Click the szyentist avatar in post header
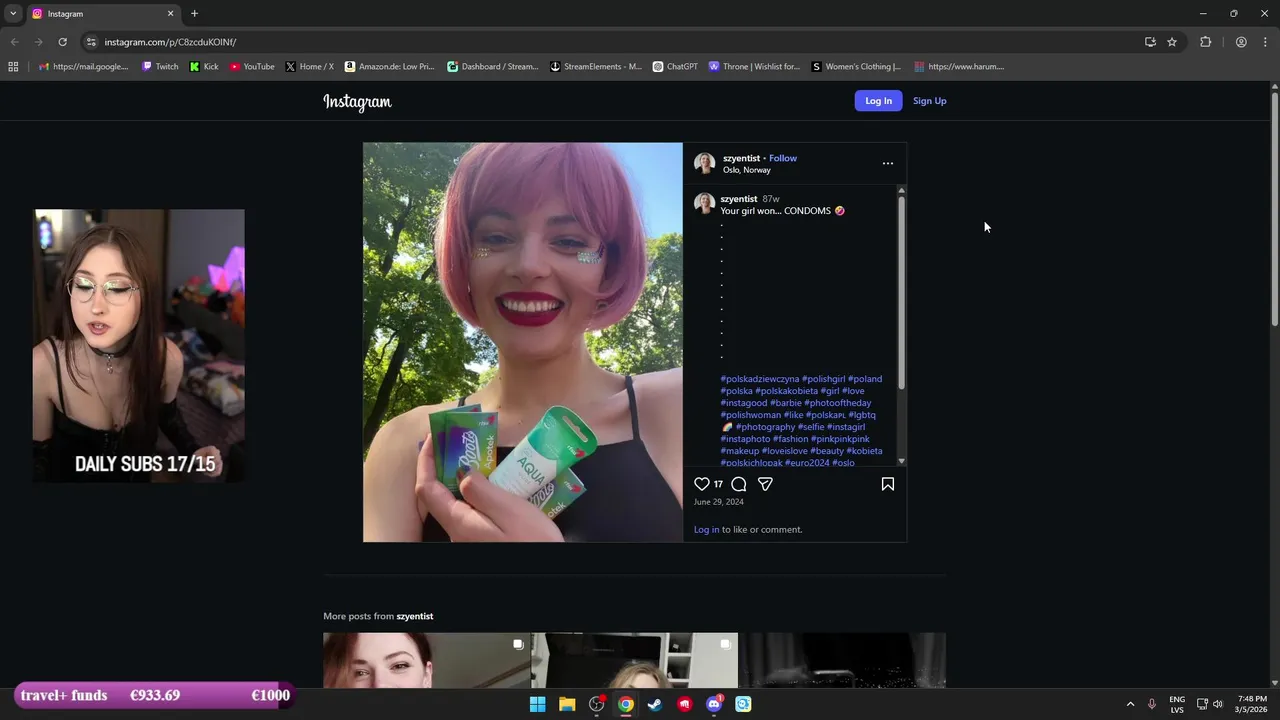This screenshot has height=720, width=1280. pos(704,163)
